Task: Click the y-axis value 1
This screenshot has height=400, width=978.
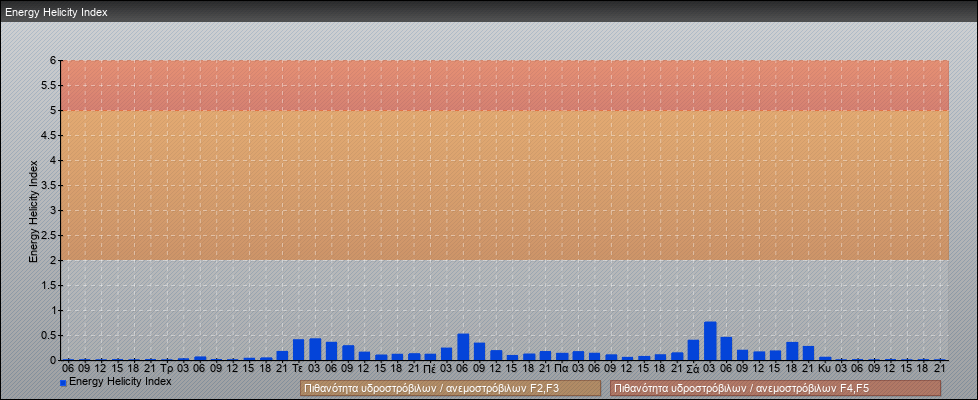Action: 54,310
